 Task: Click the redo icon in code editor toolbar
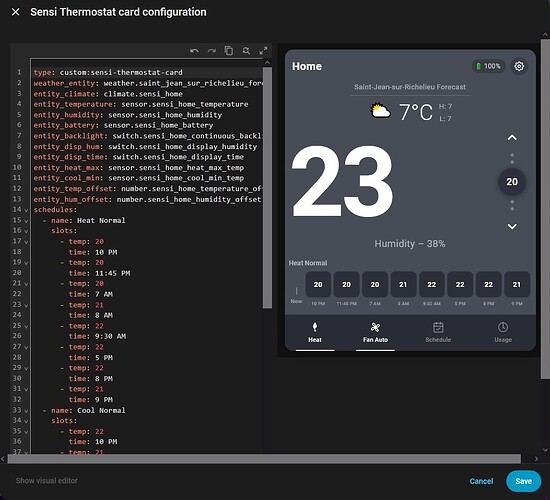point(212,51)
